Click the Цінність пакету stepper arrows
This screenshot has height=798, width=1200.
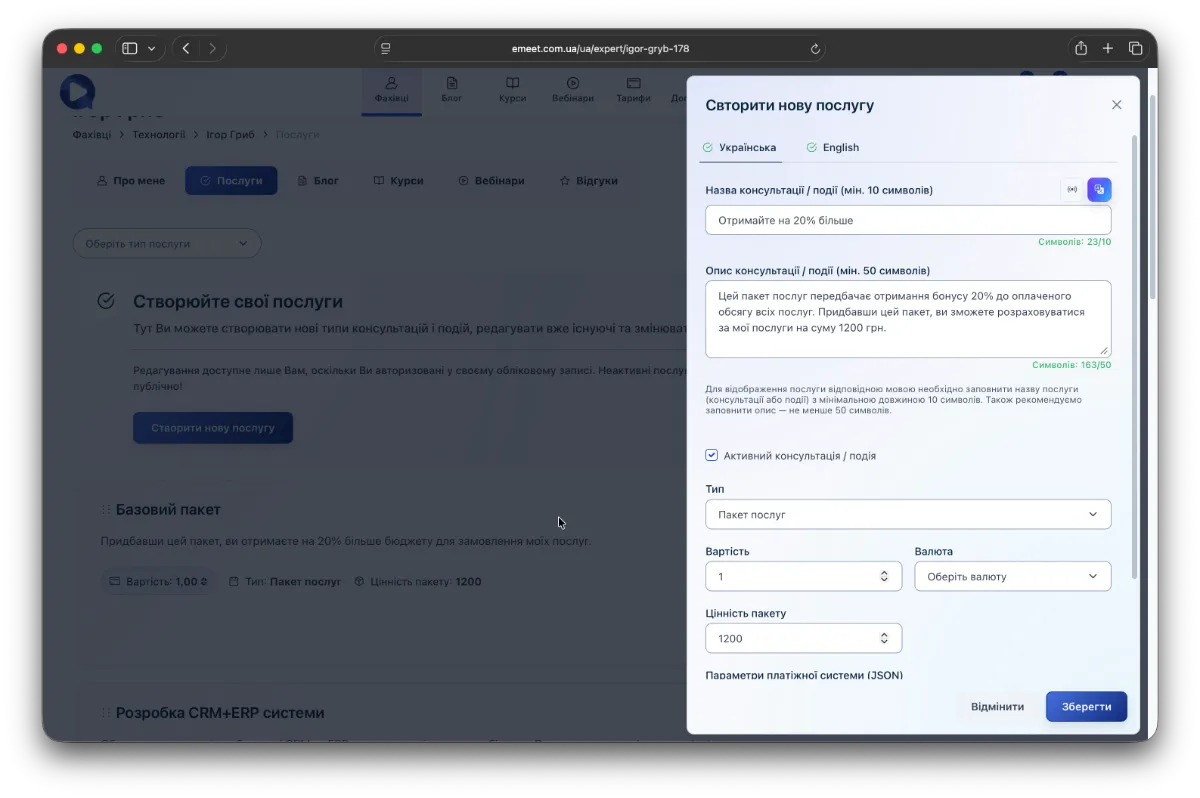(x=884, y=638)
